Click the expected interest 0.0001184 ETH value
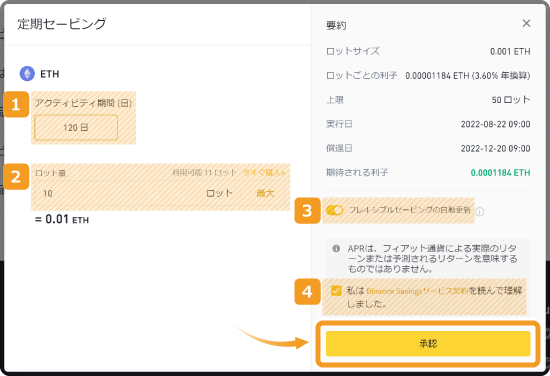 500,173
